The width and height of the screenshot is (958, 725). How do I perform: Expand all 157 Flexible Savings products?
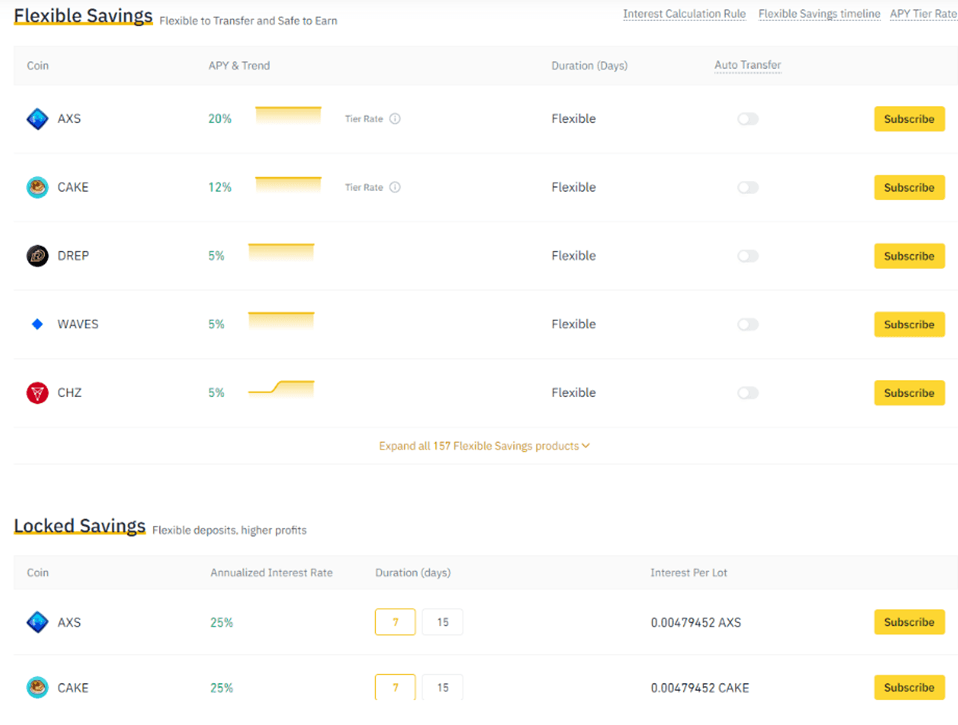pos(484,446)
